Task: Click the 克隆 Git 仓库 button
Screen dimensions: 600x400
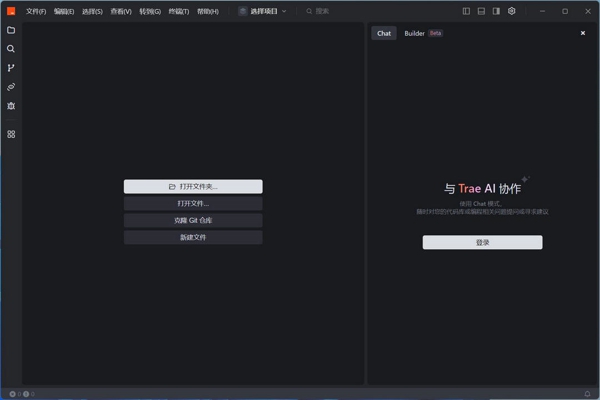Action: [x=193, y=220]
